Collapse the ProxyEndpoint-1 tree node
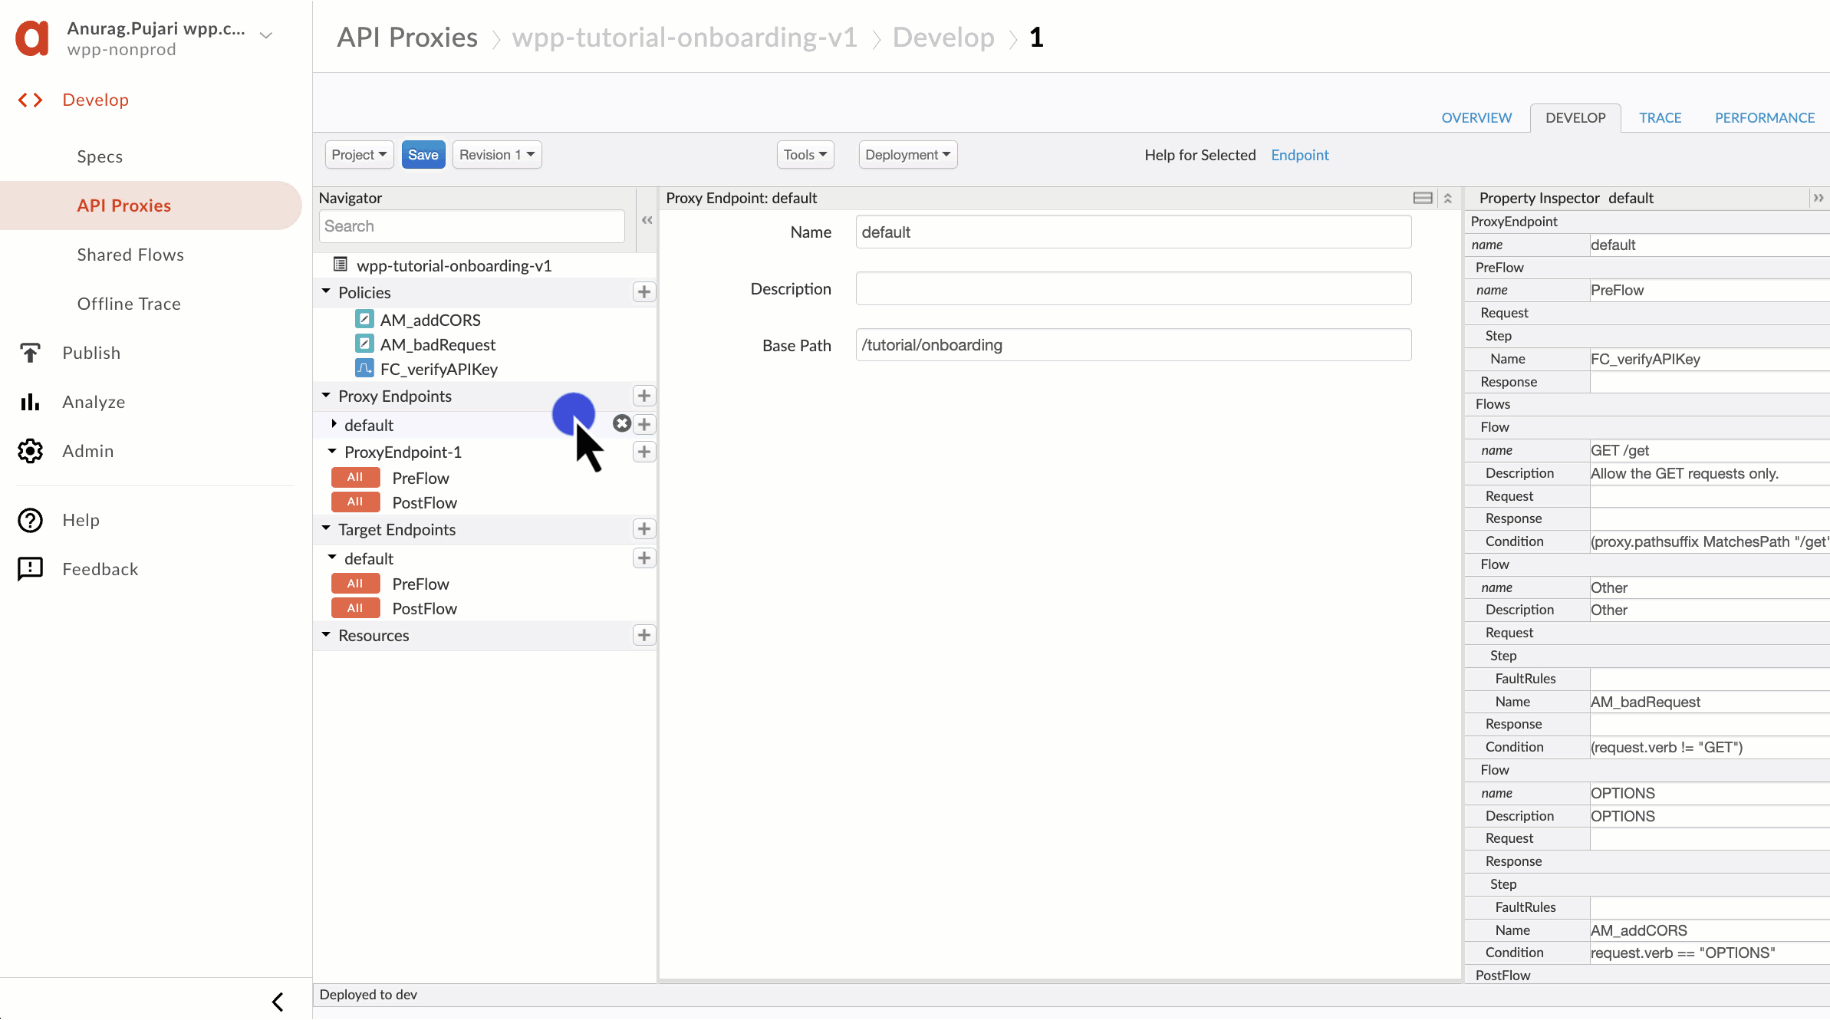The image size is (1830, 1020). pyautogui.click(x=332, y=452)
